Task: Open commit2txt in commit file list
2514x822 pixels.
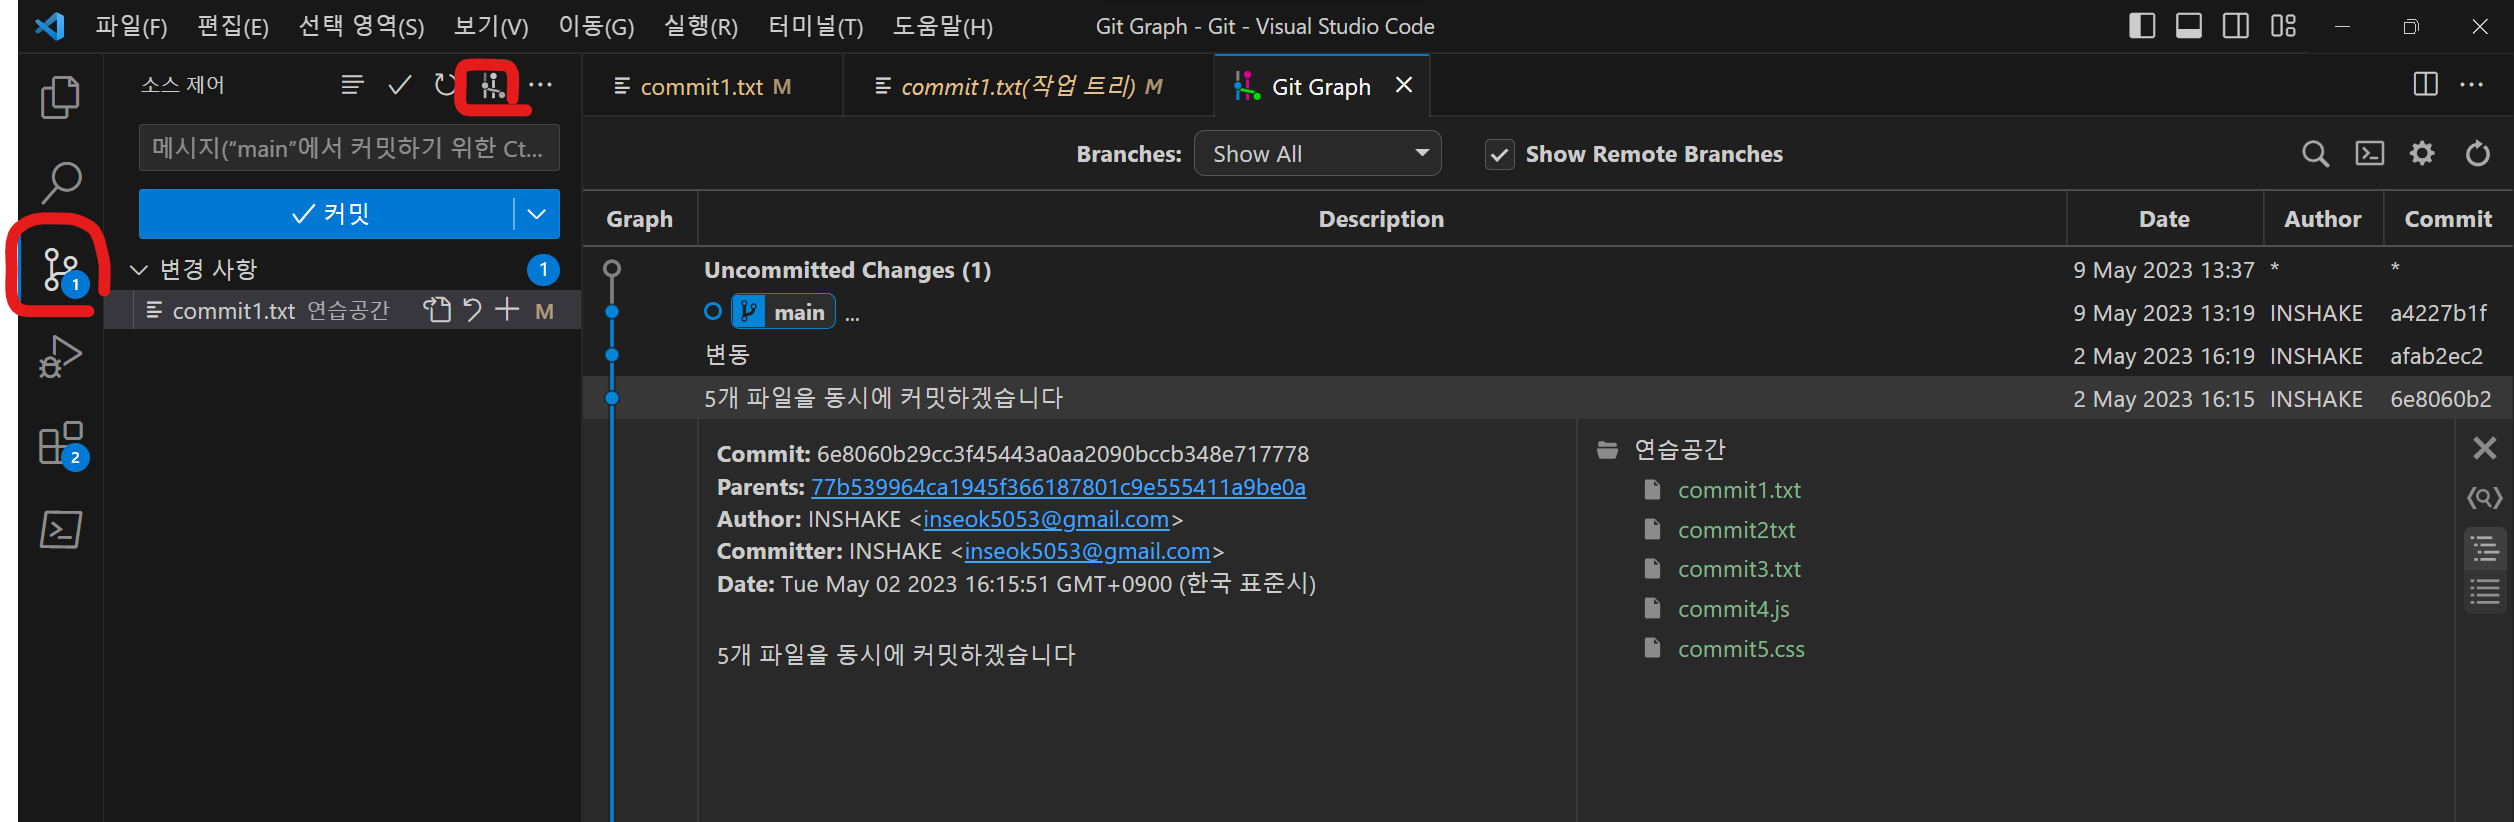Action: pyautogui.click(x=1736, y=530)
